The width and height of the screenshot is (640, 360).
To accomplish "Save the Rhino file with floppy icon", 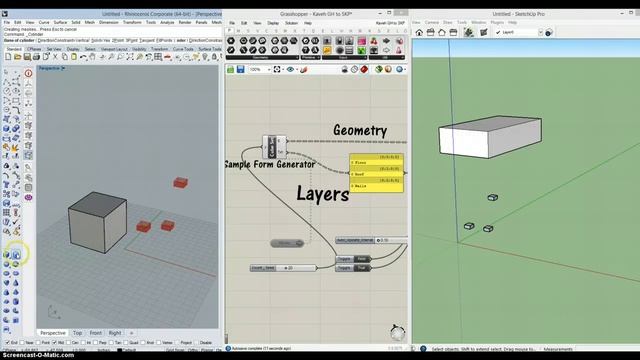I will pos(27,57).
